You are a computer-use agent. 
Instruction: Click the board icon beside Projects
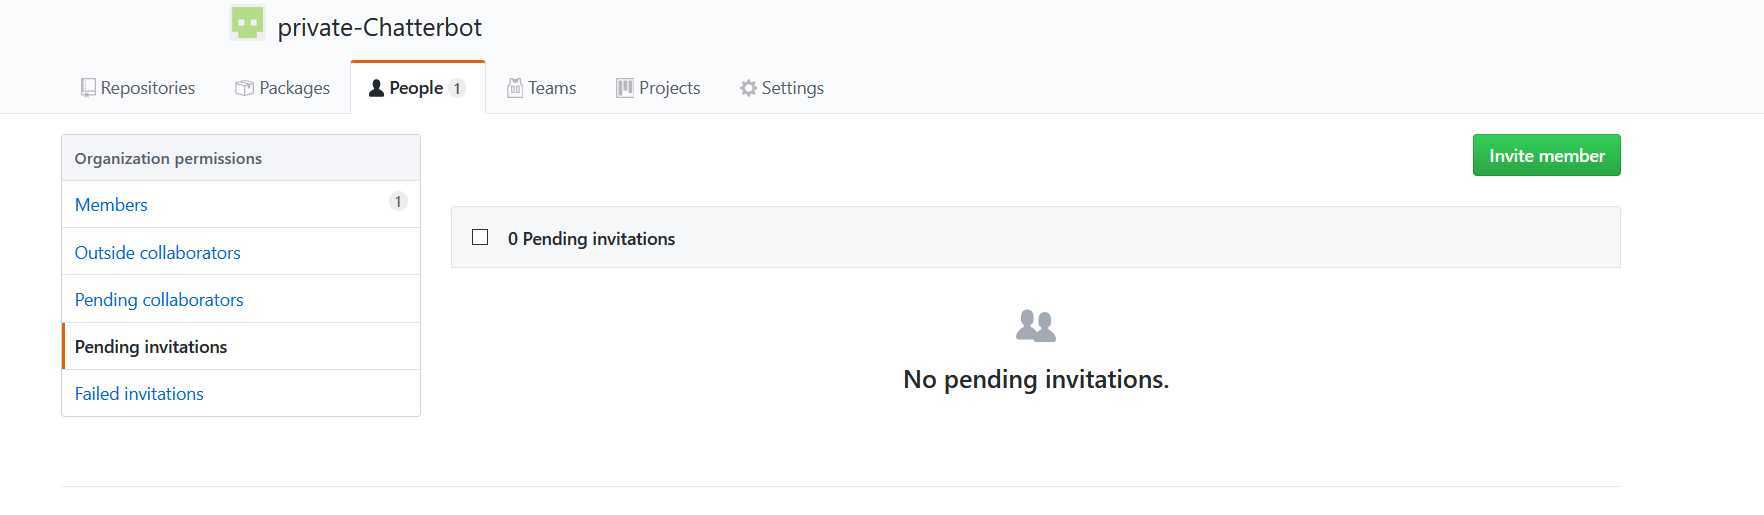(625, 88)
